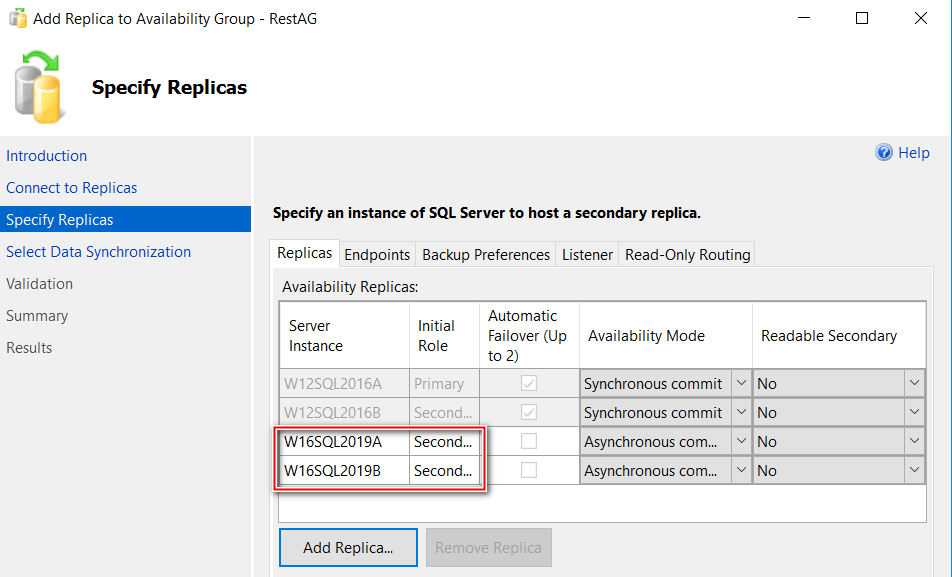Click the title bar application icon
The width and height of the screenshot is (952, 577).
tap(17, 18)
